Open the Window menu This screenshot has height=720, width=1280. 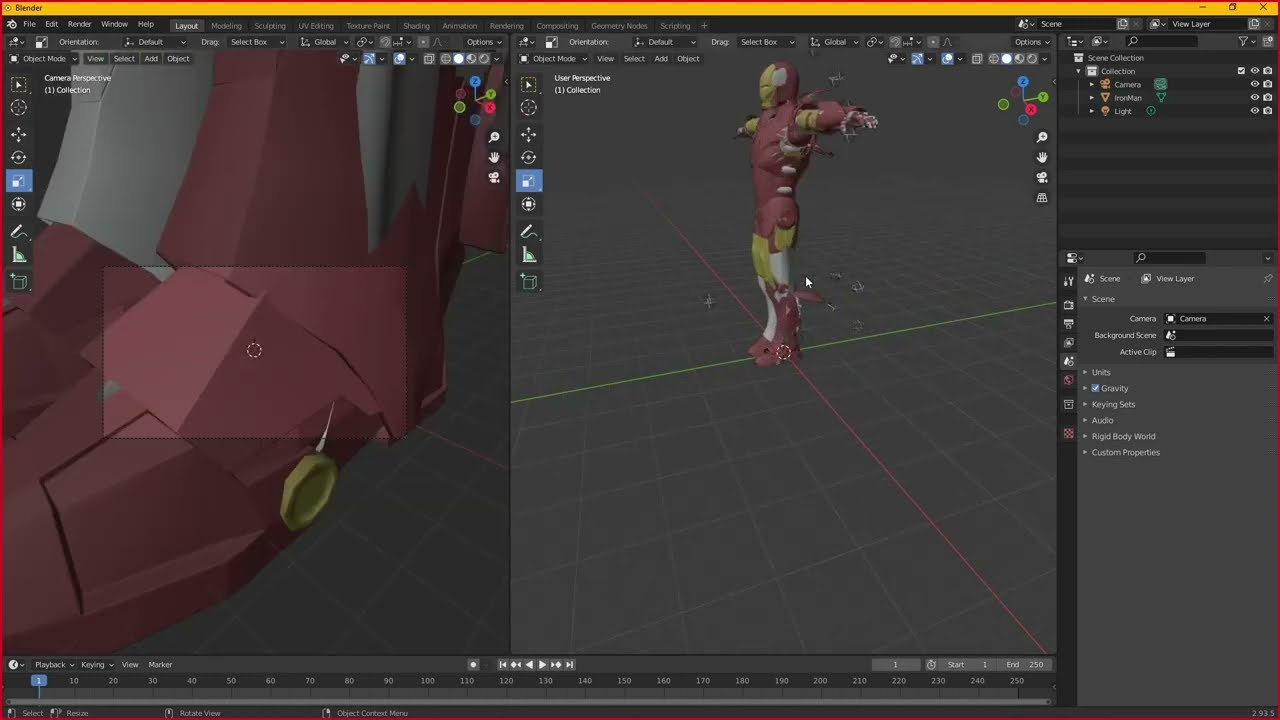pos(114,24)
